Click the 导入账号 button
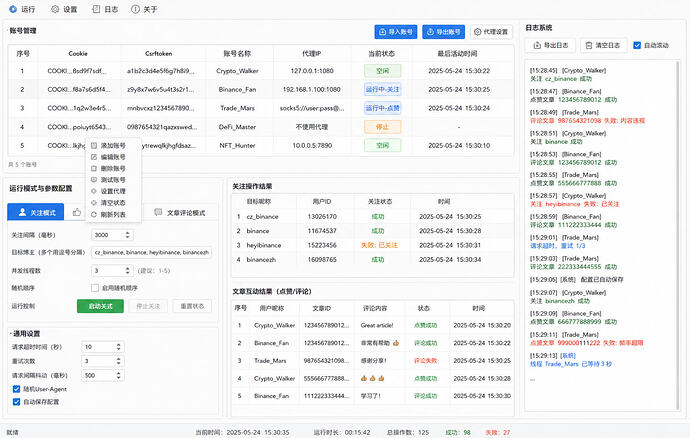 pos(396,32)
